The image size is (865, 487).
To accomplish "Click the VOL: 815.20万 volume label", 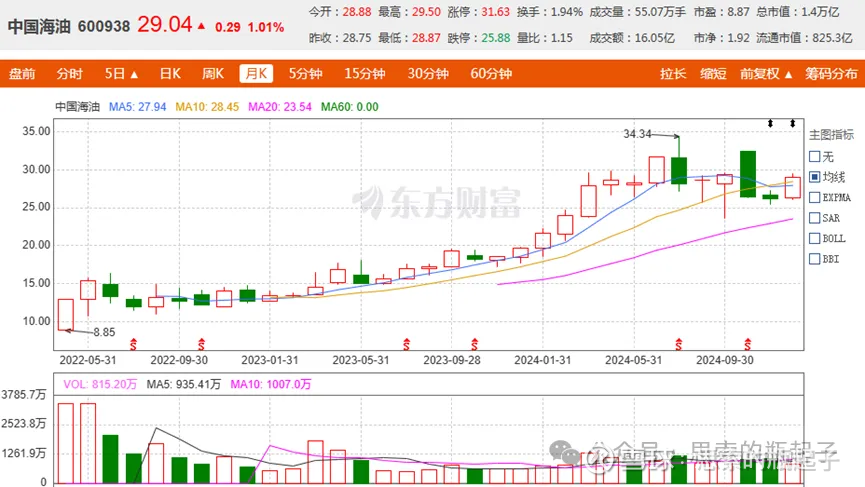I will coord(100,384).
